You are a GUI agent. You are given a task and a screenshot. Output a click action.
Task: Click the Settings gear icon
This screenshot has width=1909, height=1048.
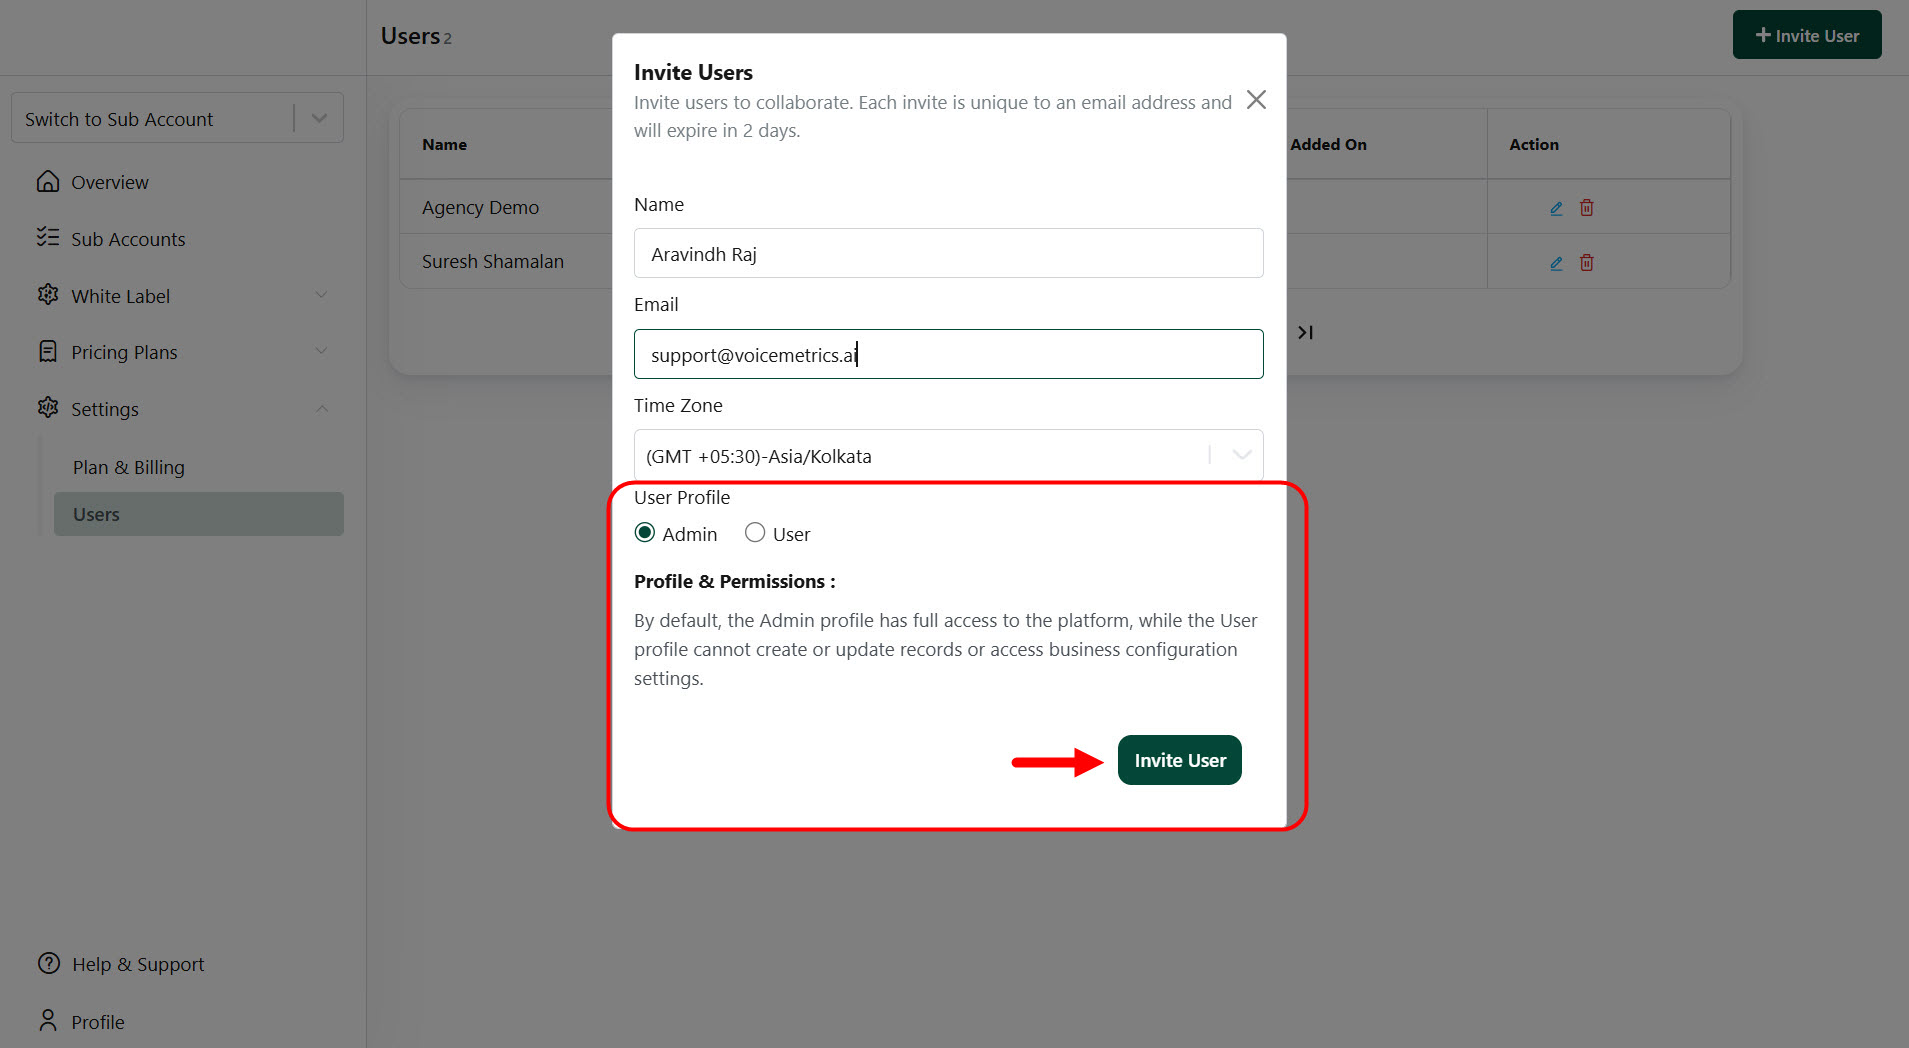(x=48, y=407)
